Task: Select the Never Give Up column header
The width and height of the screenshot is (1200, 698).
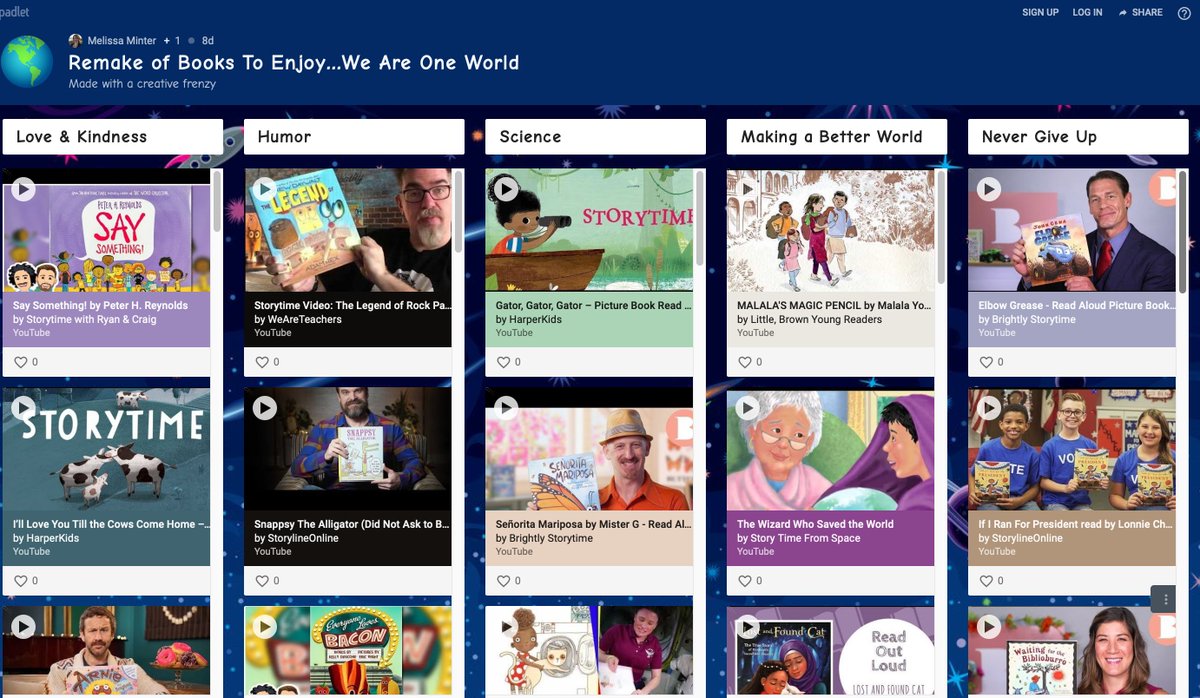Action: [1078, 137]
